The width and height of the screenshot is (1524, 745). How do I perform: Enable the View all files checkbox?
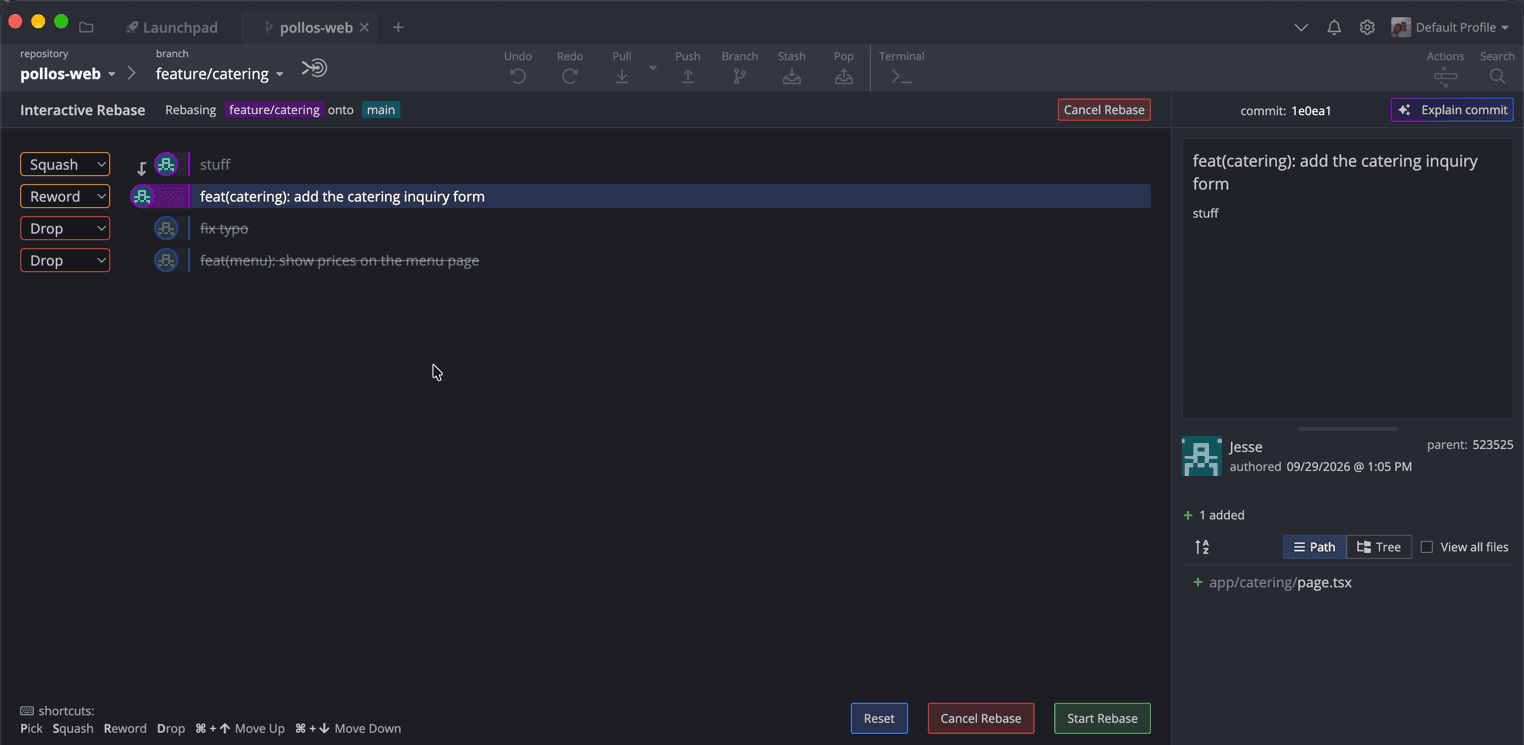pos(1427,547)
